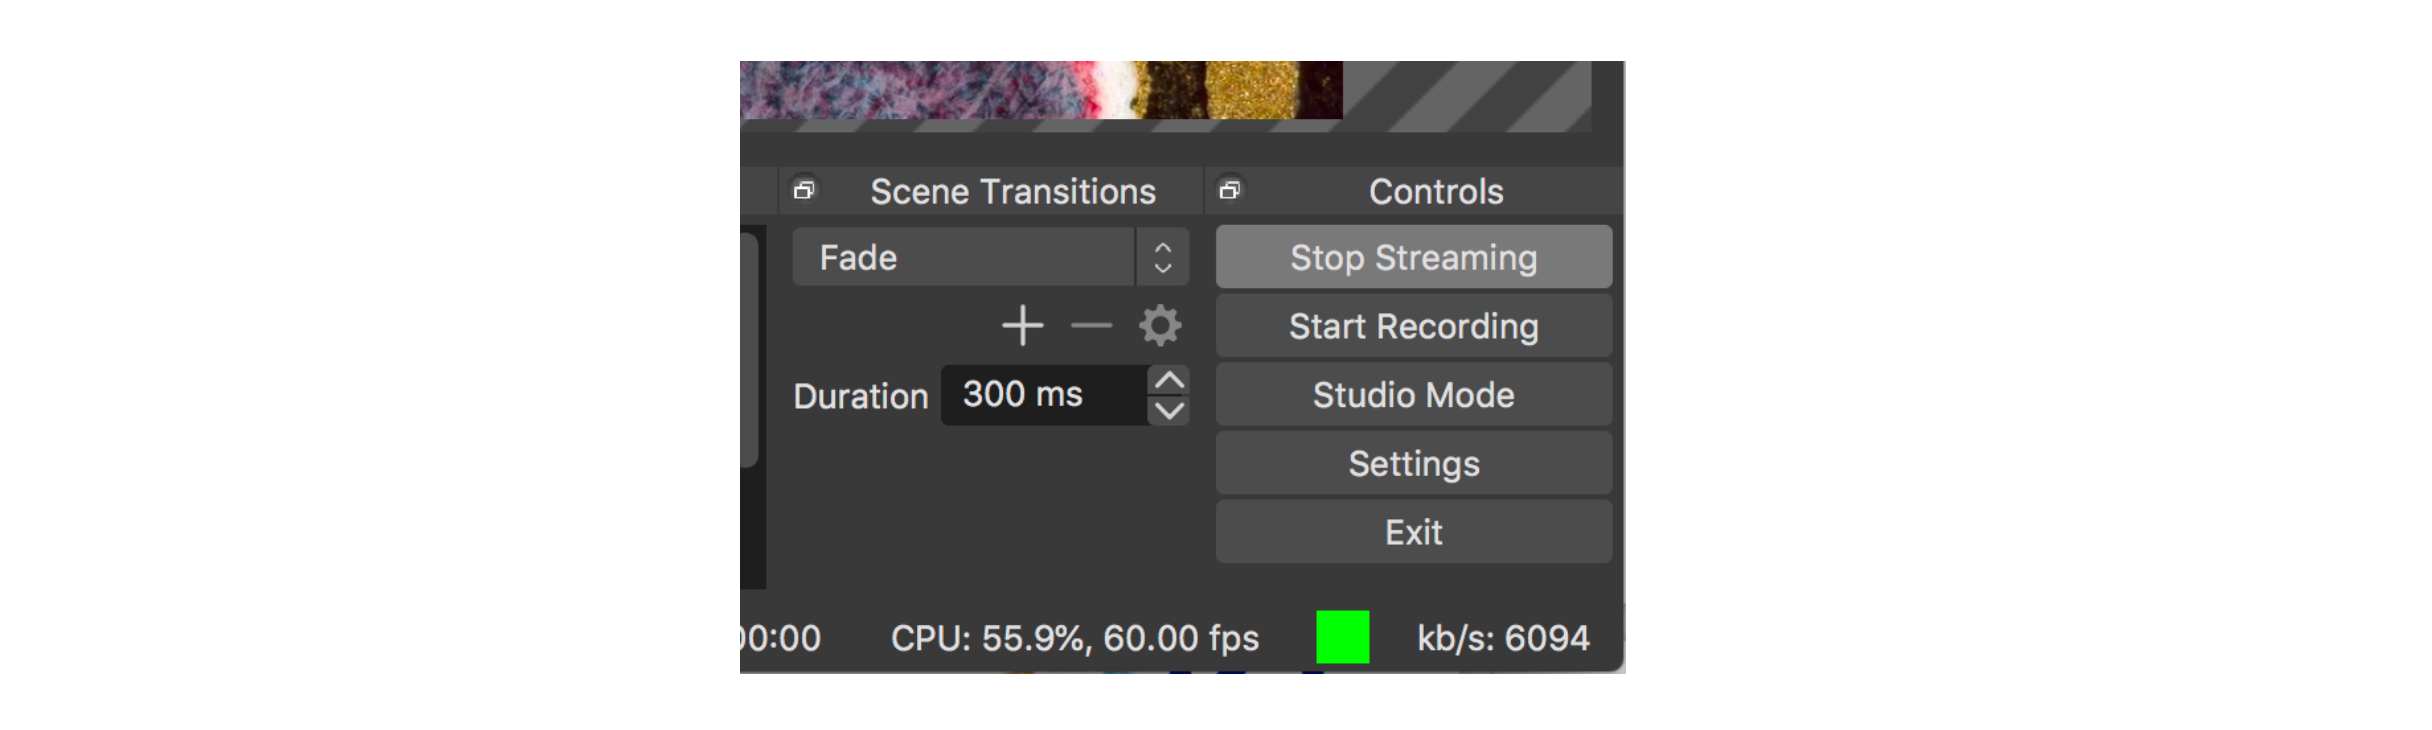2432x730 pixels.
Task: Open Settings from Controls panel
Action: click(x=1413, y=464)
